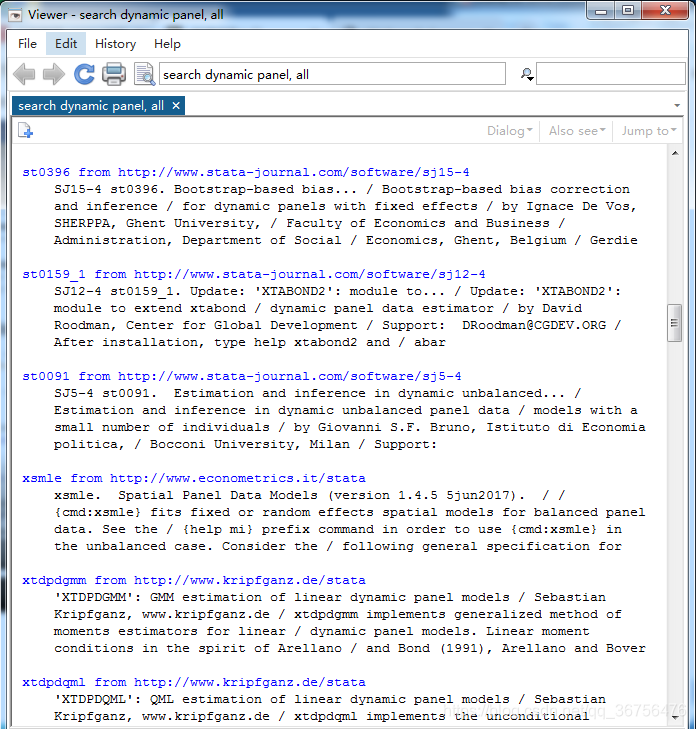
Task: Click text 'module to extend xtabond'
Action: tap(150, 309)
